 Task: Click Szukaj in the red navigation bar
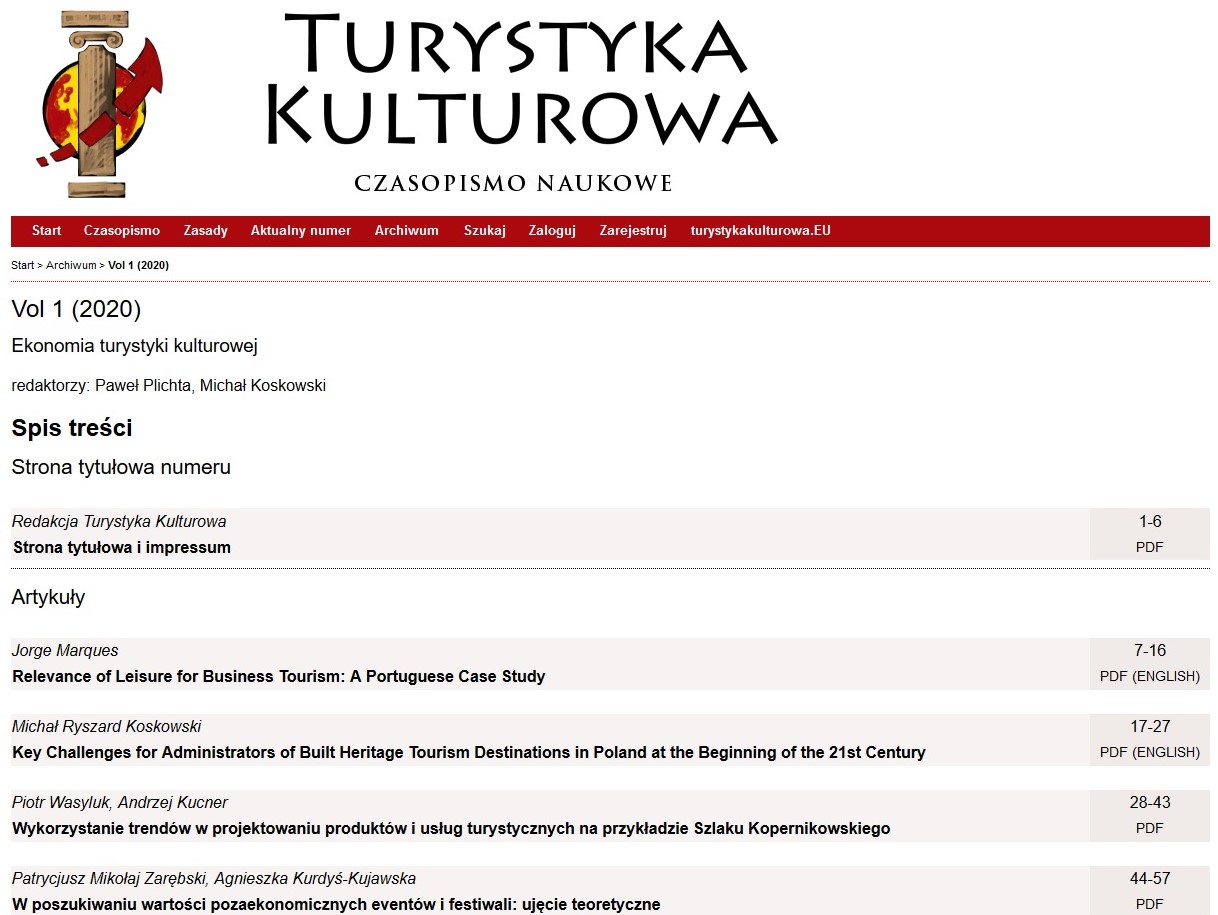click(484, 231)
